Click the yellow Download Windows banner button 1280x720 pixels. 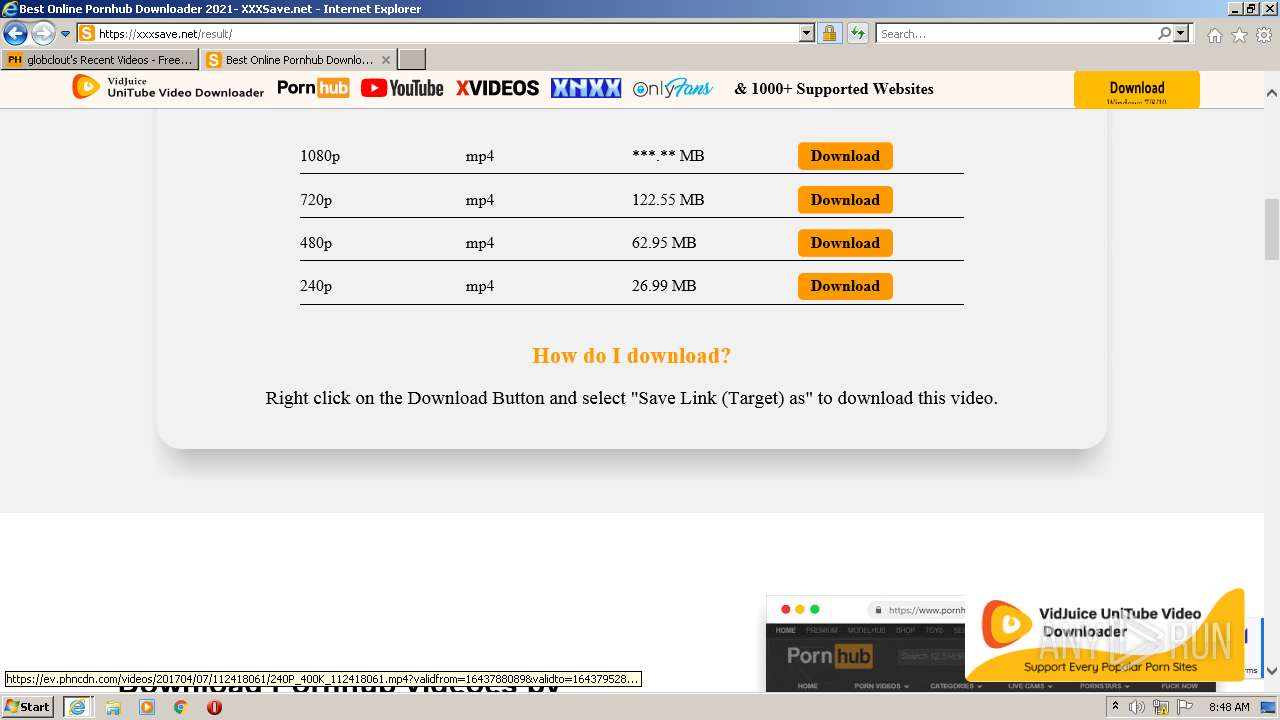(x=1136, y=89)
